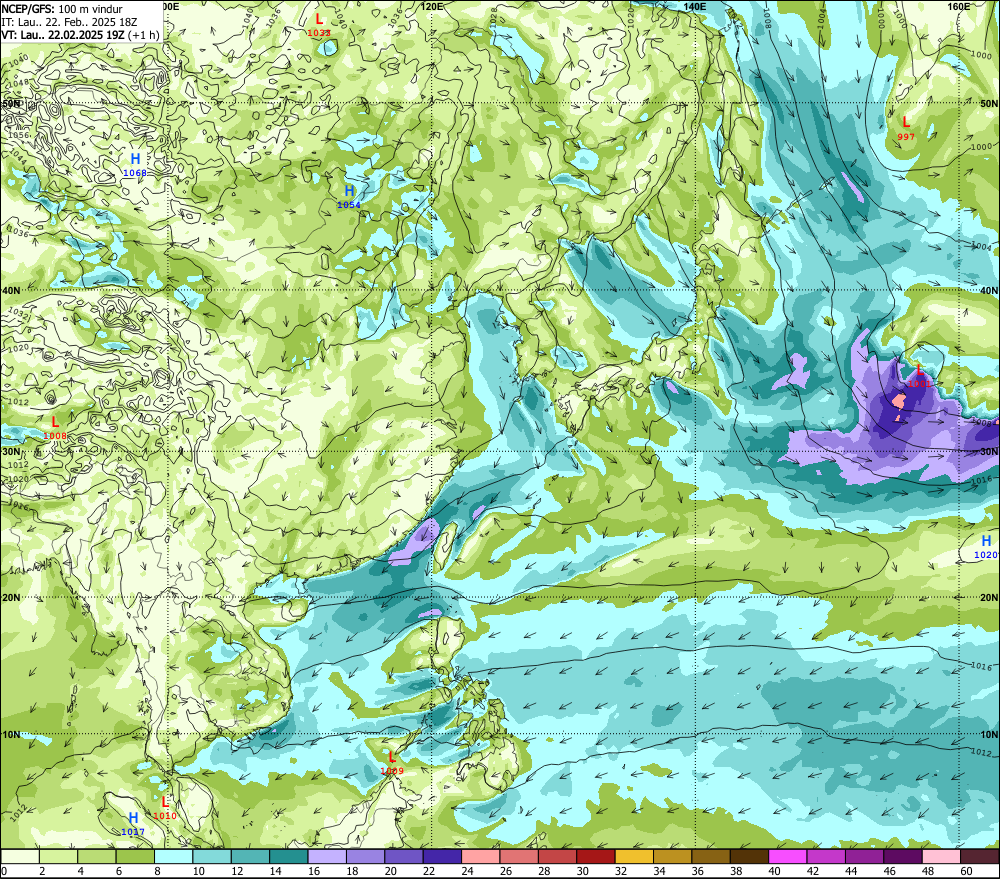The image size is (1000, 879).
Task: Pick the legend swatch between 0 and 2
Action: [20, 856]
